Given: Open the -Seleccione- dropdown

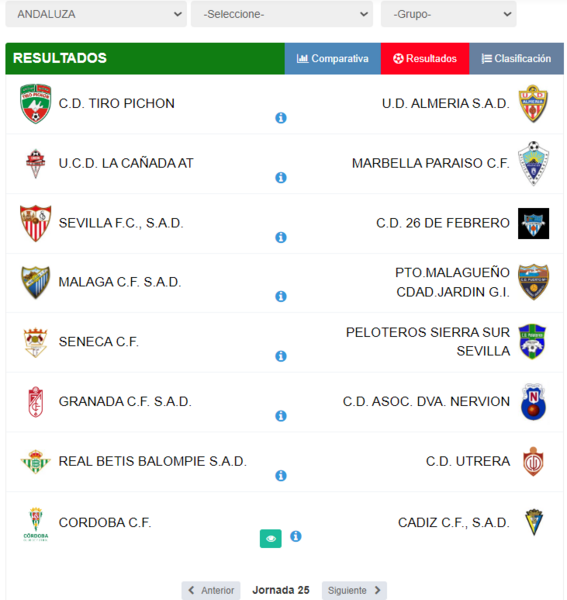Looking at the screenshot, I should pyautogui.click(x=282, y=14).
